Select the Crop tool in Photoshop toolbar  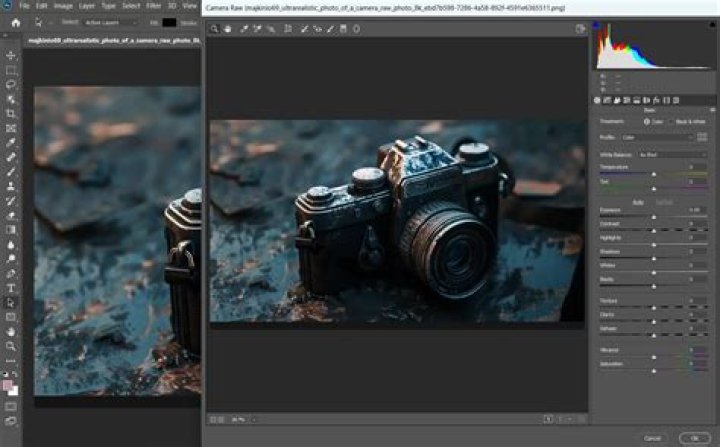point(11,114)
